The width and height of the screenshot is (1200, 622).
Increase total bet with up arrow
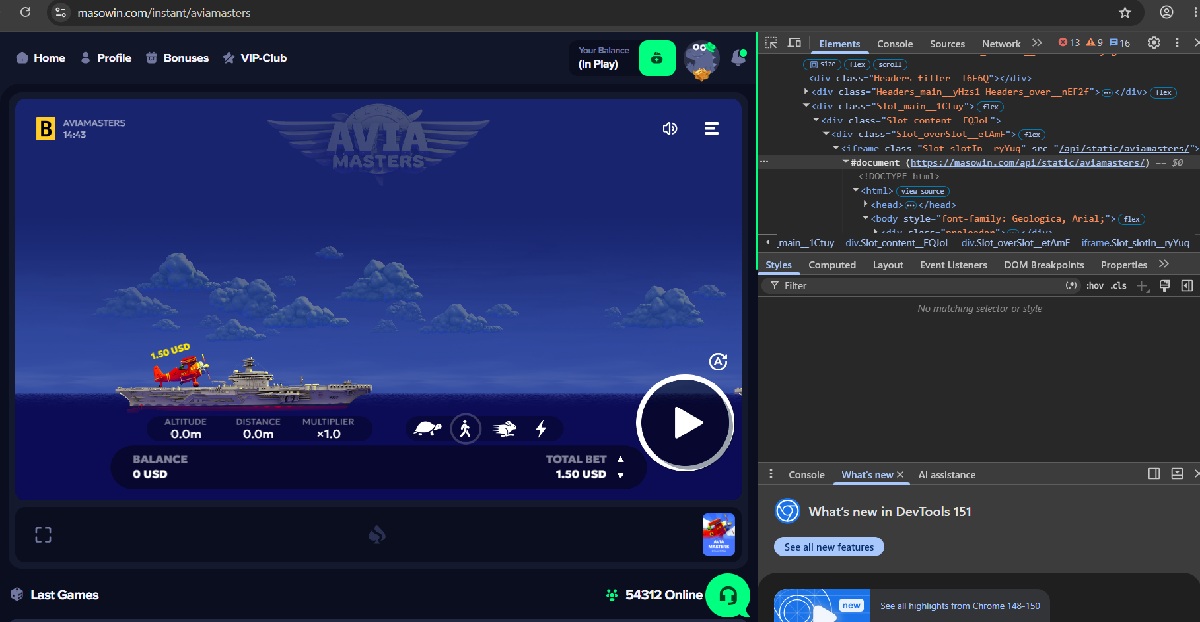(620, 459)
